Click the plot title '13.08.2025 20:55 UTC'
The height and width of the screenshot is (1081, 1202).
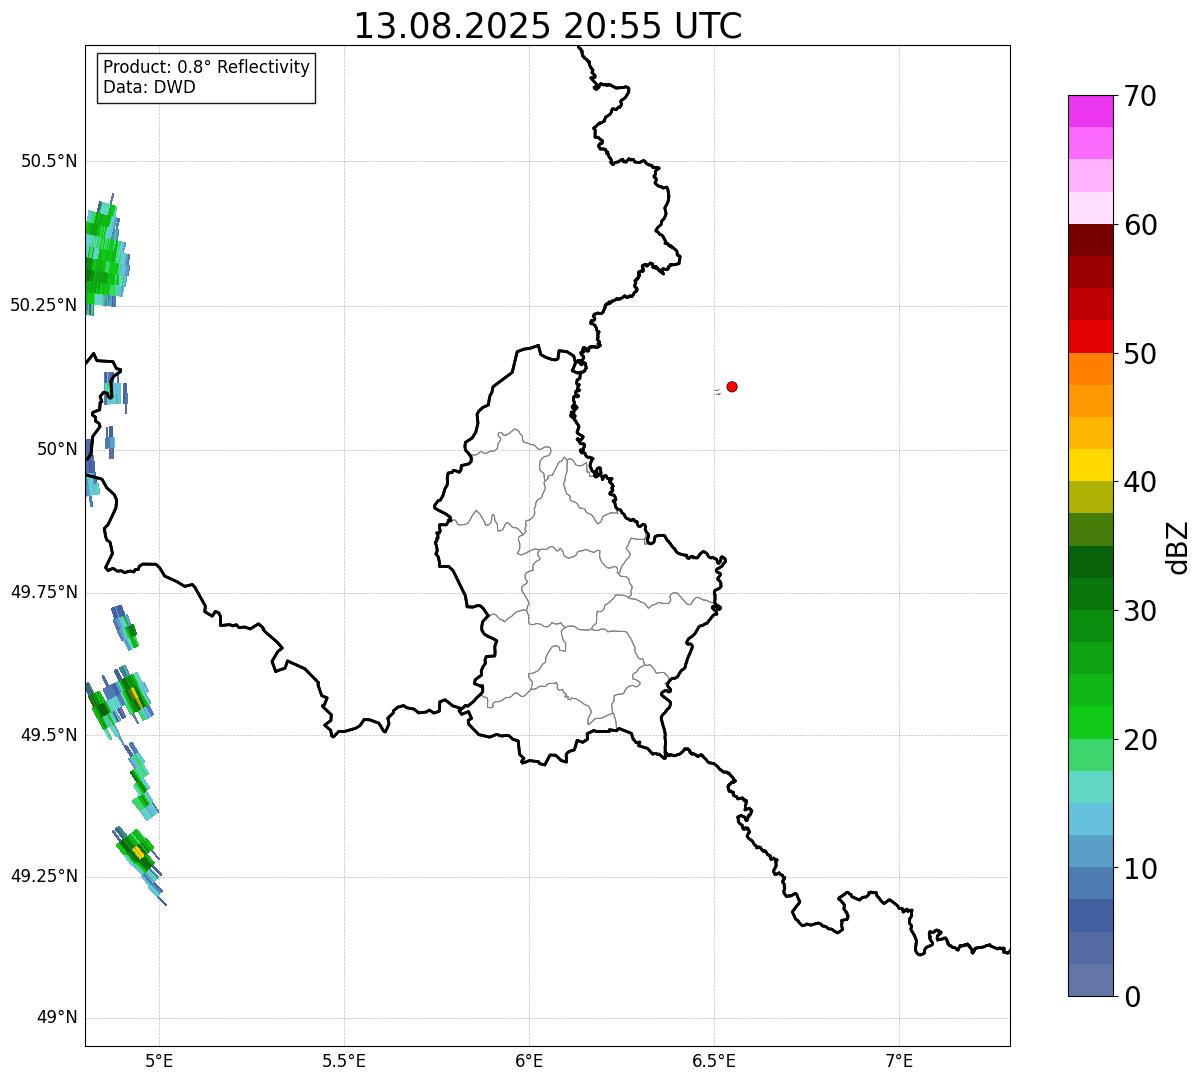(548, 26)
